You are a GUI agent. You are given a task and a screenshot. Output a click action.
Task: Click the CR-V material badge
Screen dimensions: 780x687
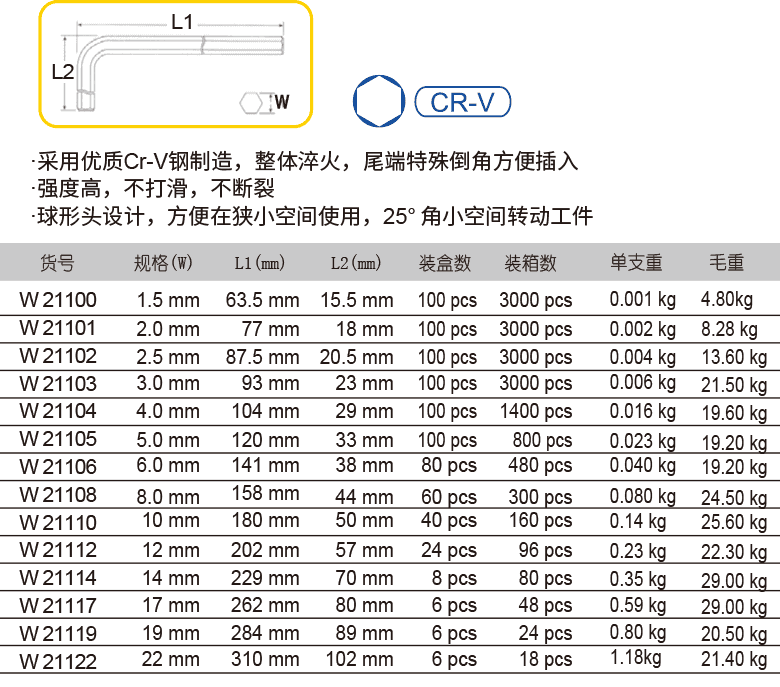[x=462, y=102]
